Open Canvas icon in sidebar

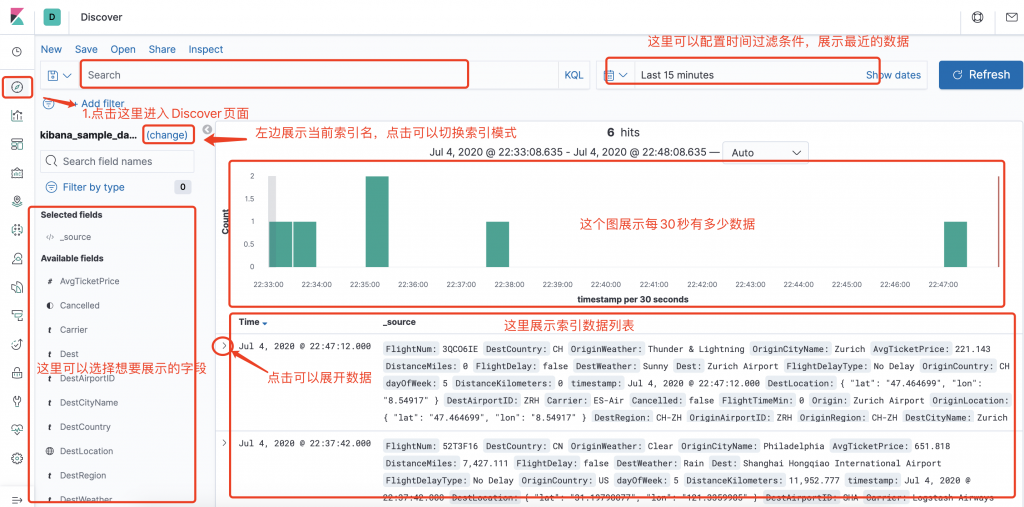[17, 172]
